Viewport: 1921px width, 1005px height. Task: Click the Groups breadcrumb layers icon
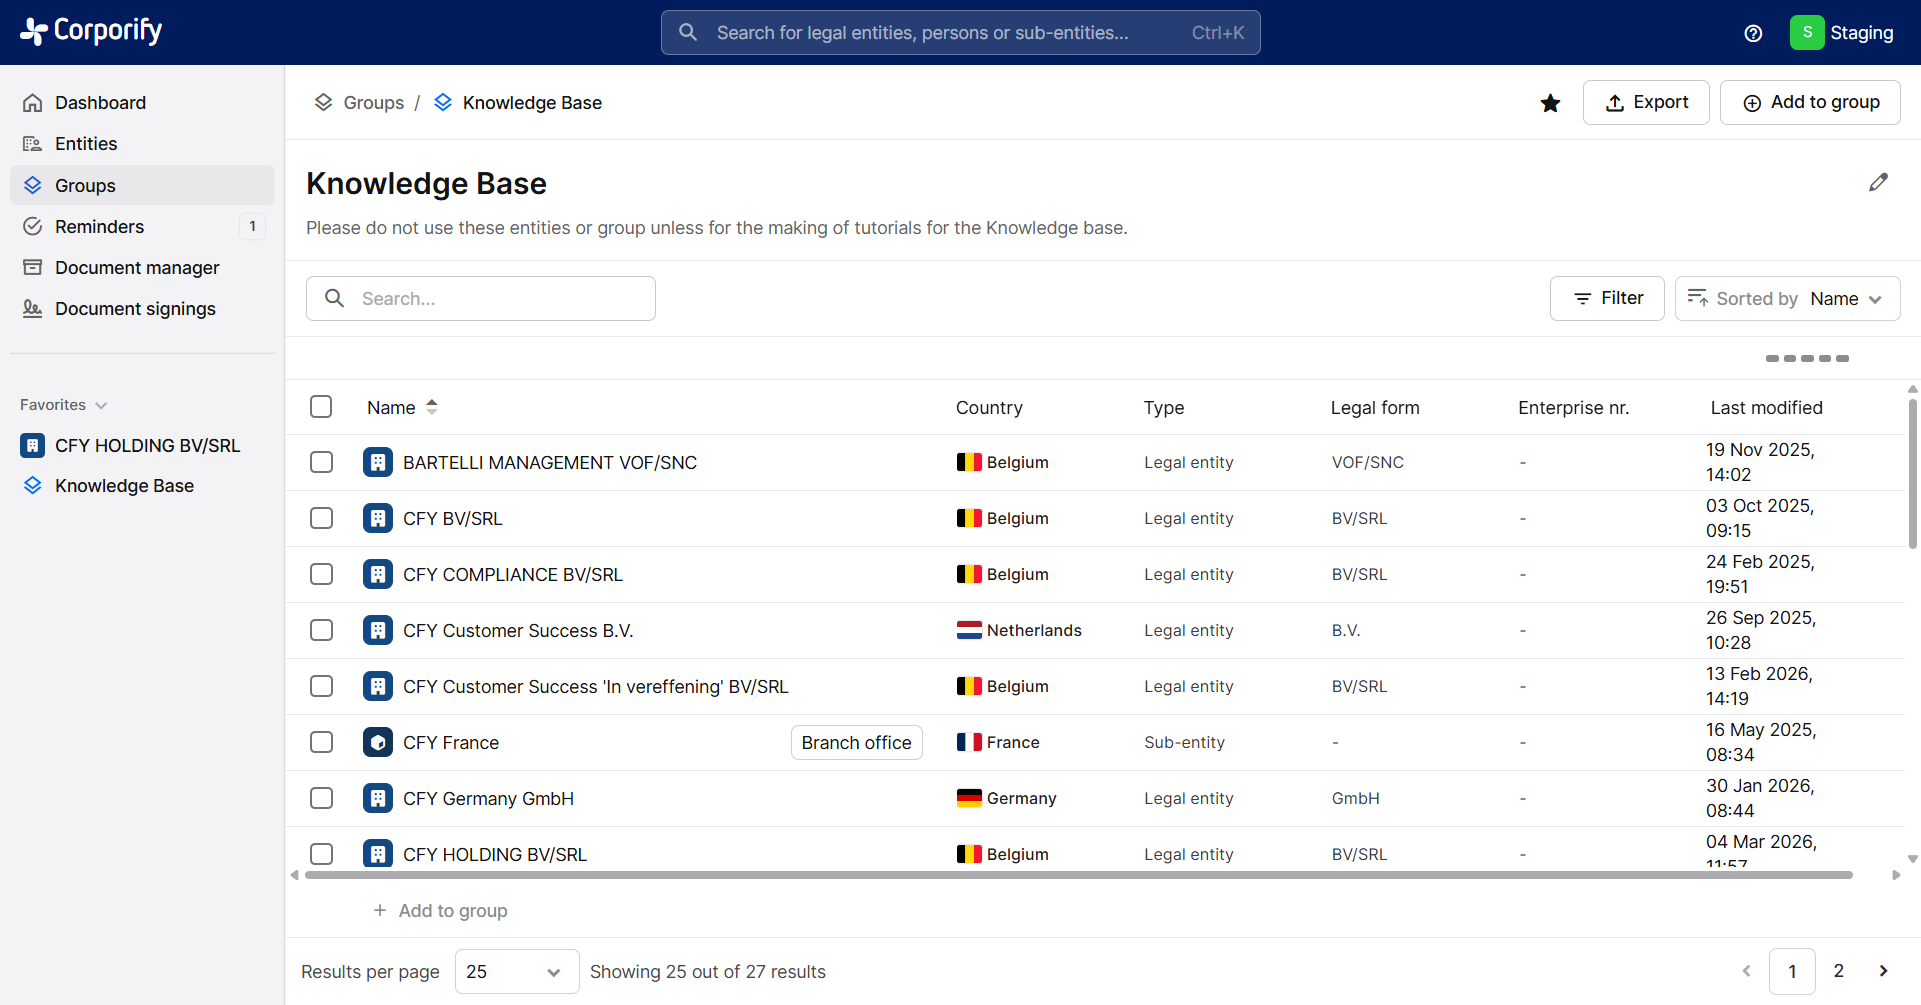[323, 102]
